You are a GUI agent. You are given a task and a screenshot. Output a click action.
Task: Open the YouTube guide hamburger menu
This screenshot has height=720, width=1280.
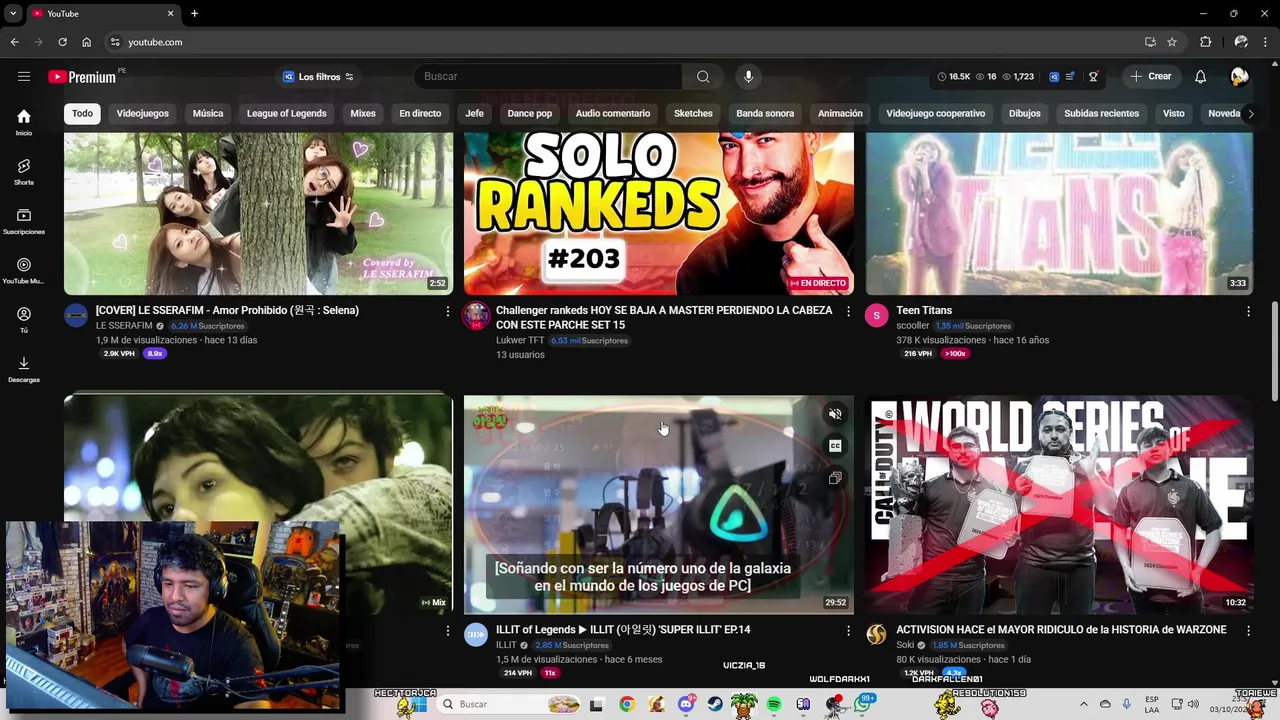24,77
